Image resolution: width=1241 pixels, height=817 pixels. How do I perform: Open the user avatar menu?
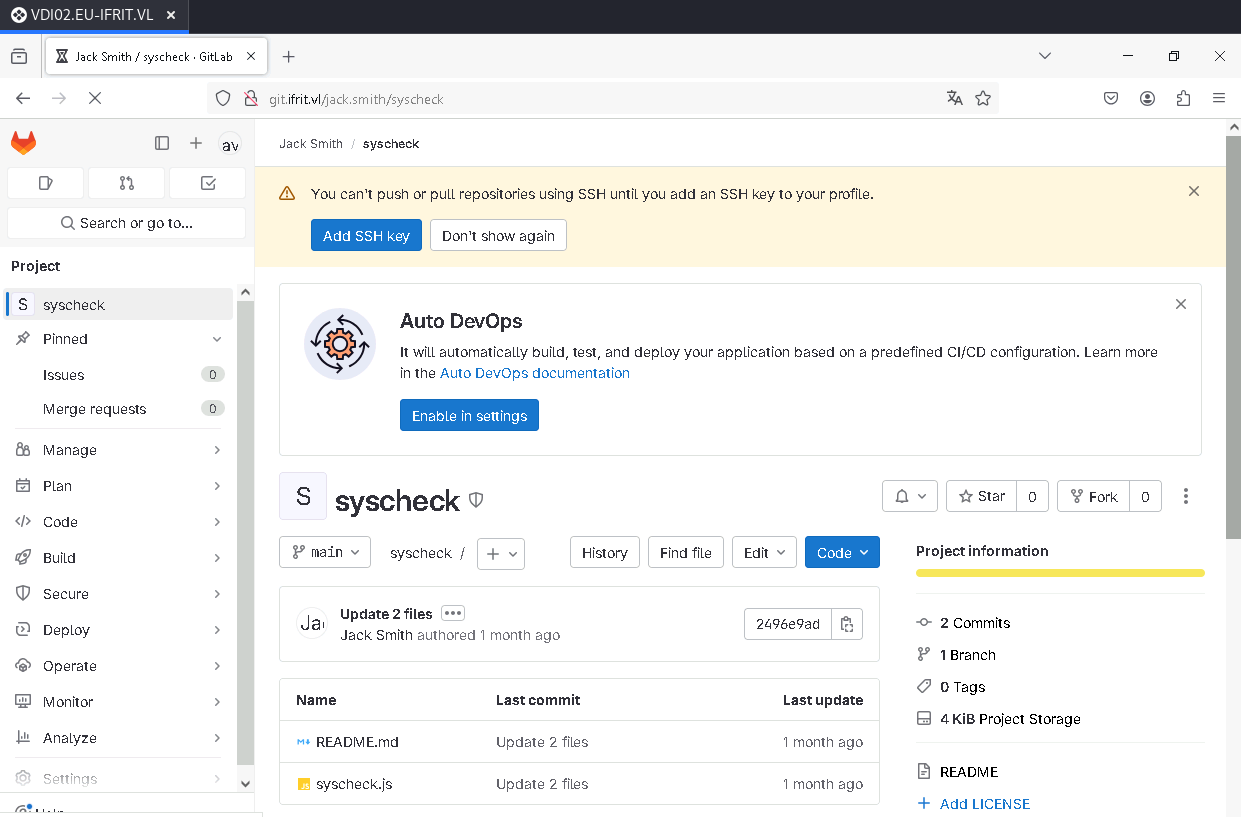230,144
